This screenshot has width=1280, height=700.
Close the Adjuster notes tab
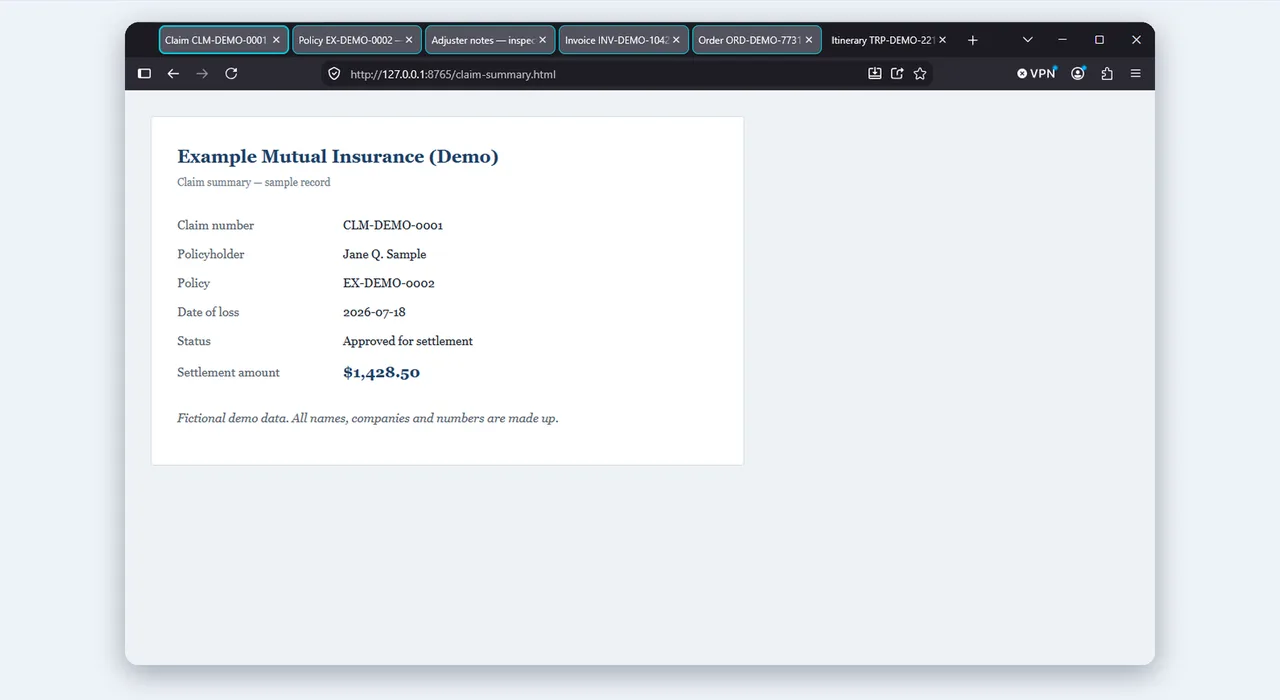tap(543, 40)
